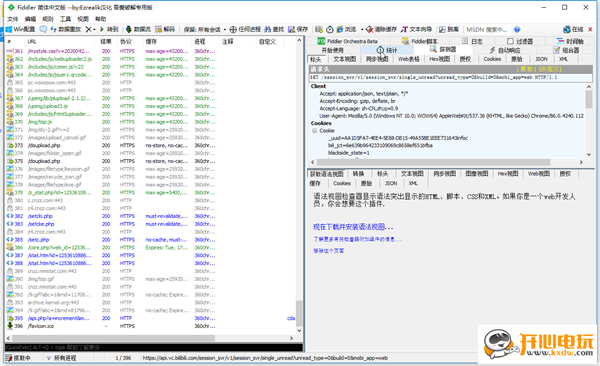Open the Tools (工具) menu
The image size is (600, 366).
point(65,19)
